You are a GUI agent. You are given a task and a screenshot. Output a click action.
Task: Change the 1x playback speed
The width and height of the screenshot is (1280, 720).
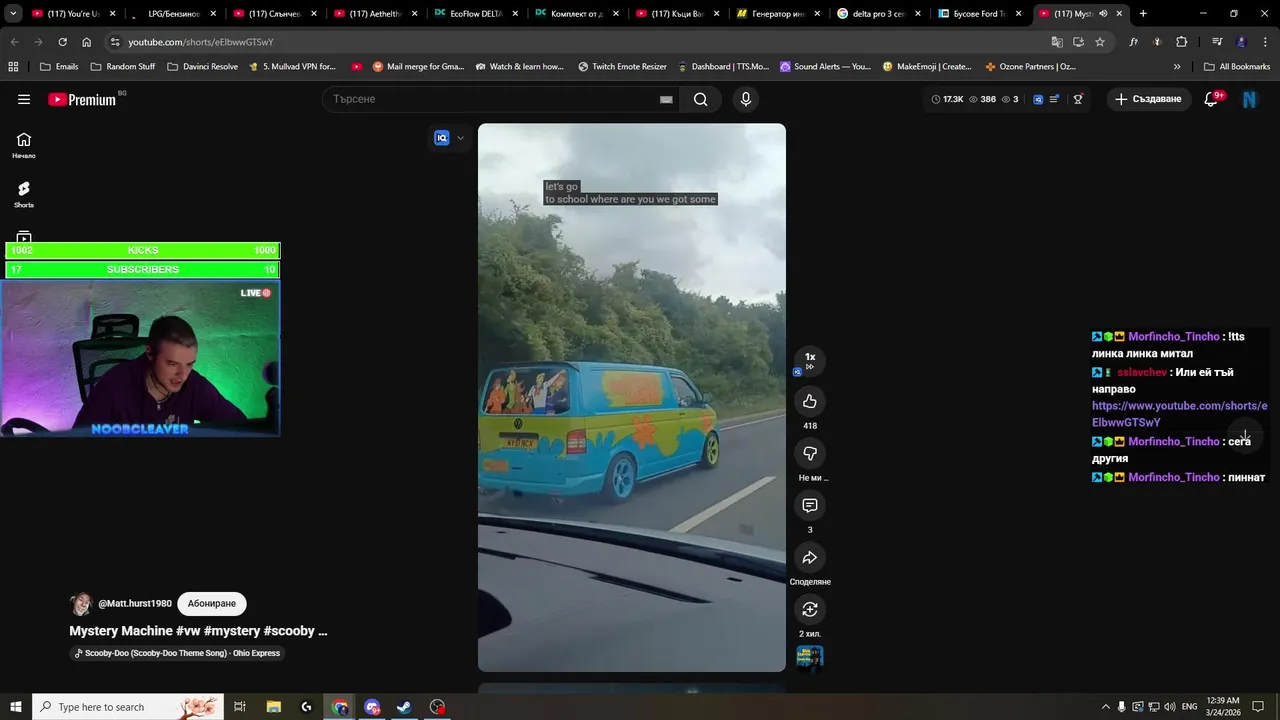tap(810, 360)
